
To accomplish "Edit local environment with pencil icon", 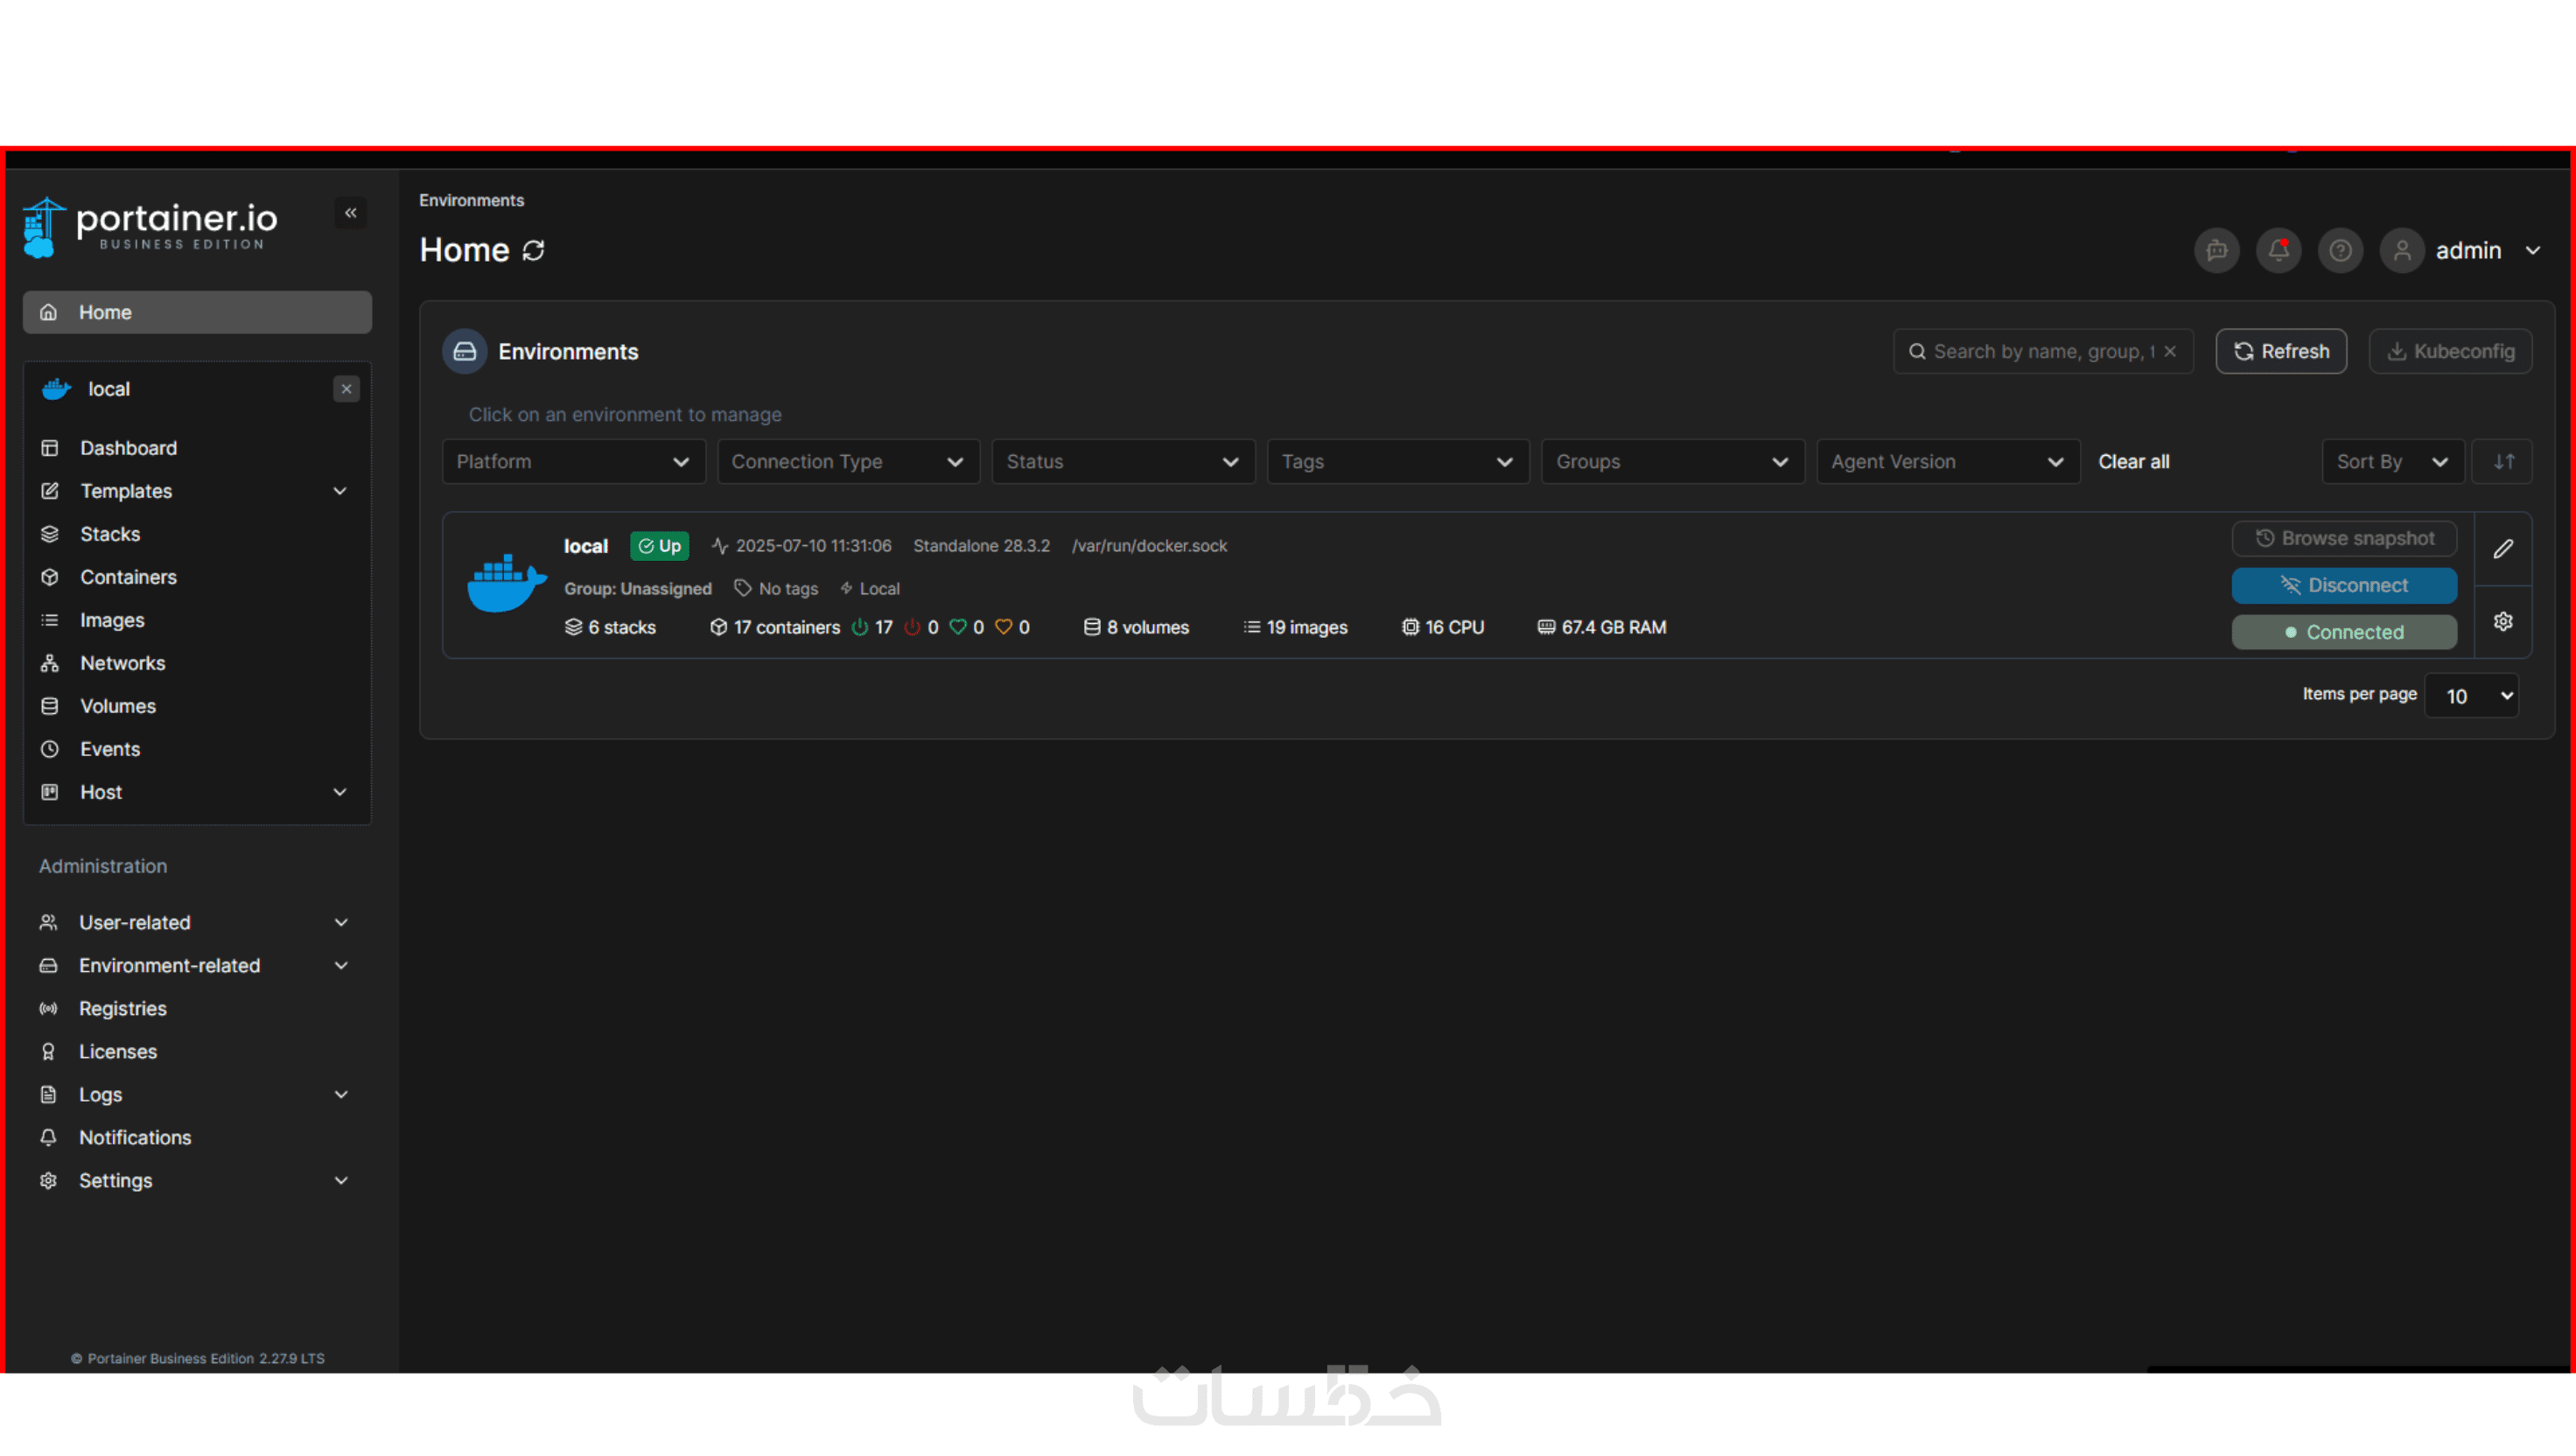I will click(x=2503, y=549).
